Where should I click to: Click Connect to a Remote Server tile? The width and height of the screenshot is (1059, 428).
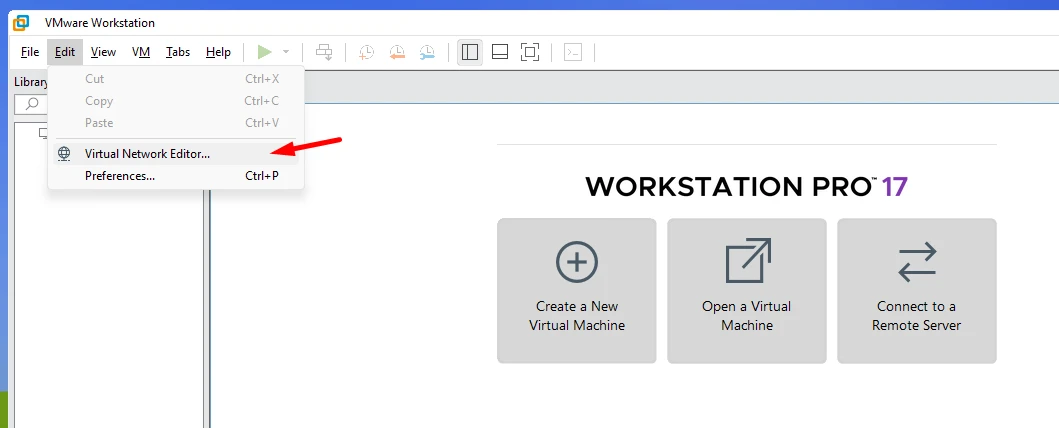click(916, 291)
